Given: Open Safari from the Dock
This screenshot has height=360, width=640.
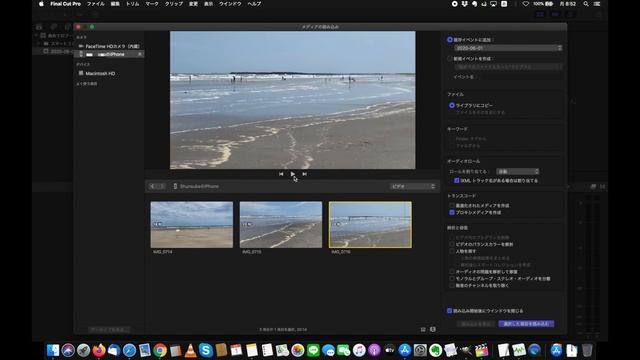Looking at the screenshot, I should (129, 350).
